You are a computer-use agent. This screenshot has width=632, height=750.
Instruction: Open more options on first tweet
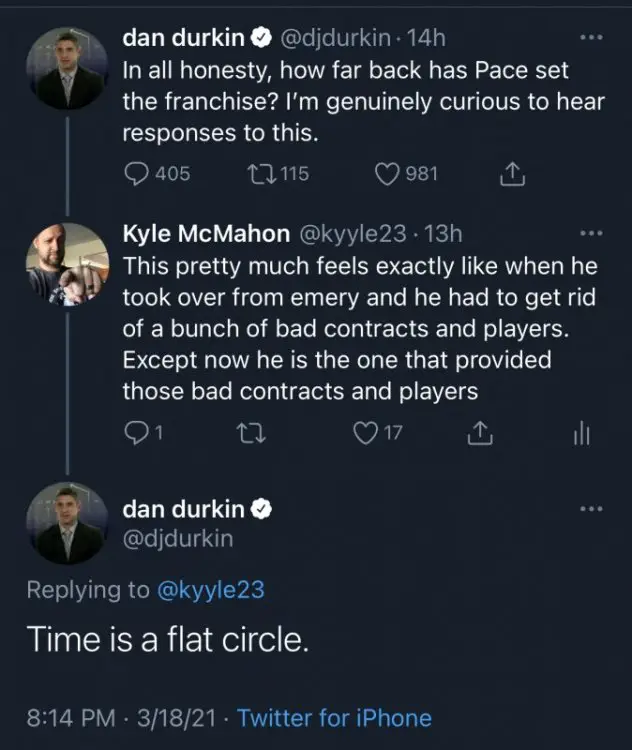591,38
